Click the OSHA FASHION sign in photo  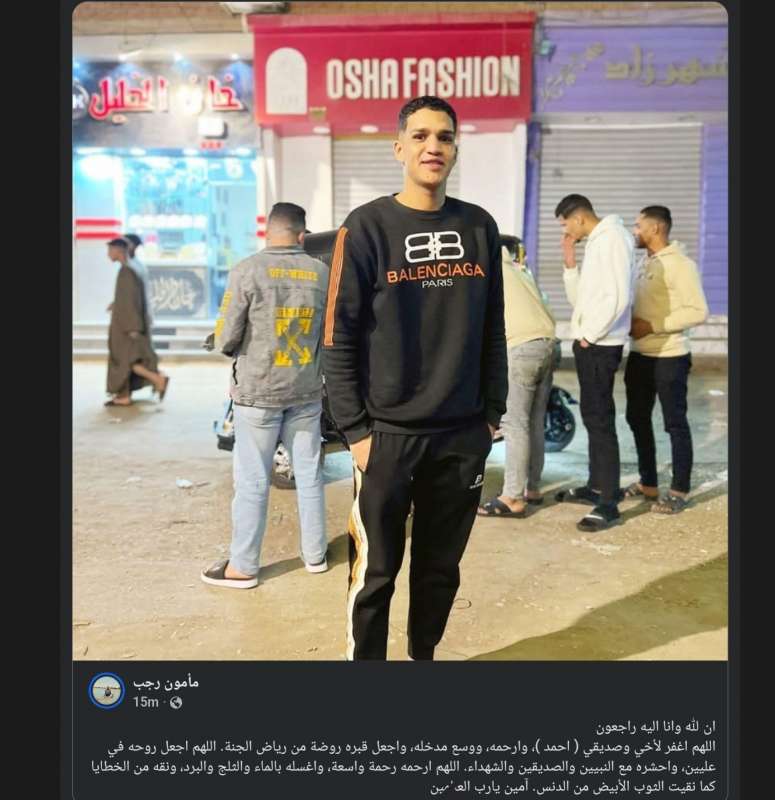(422, 77)
